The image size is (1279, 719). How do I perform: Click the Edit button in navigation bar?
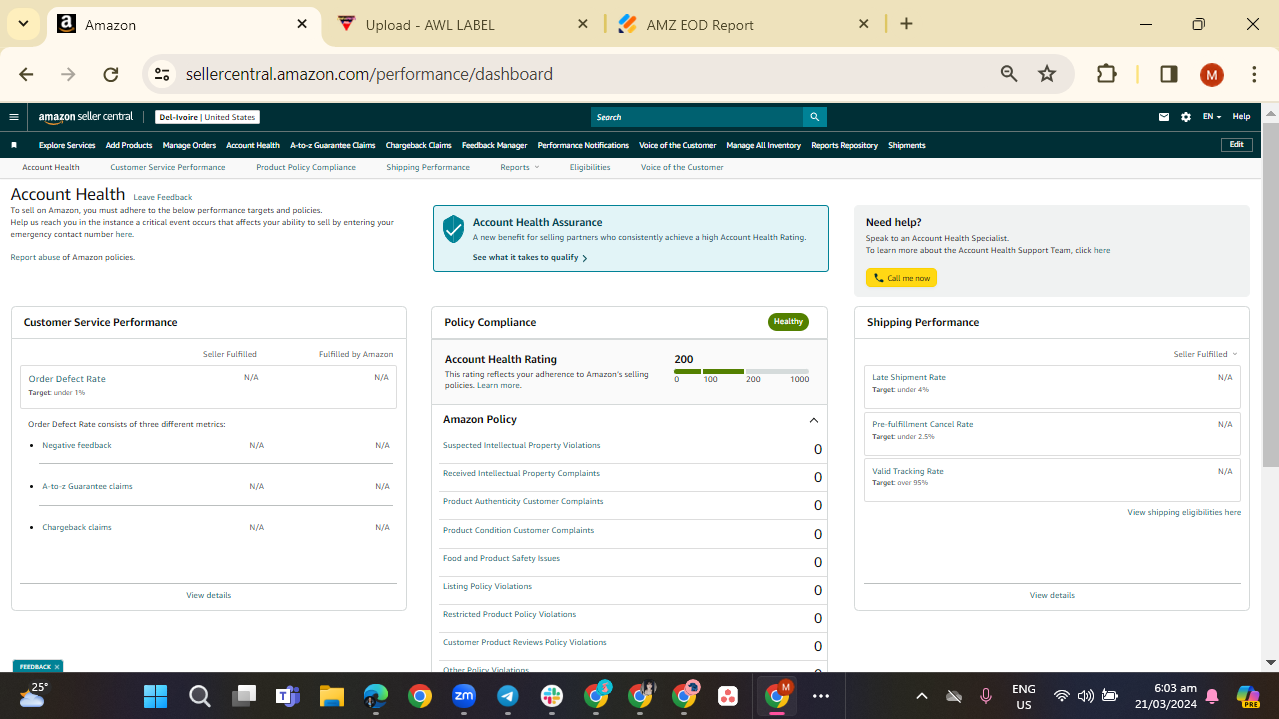coord(1237,145)
